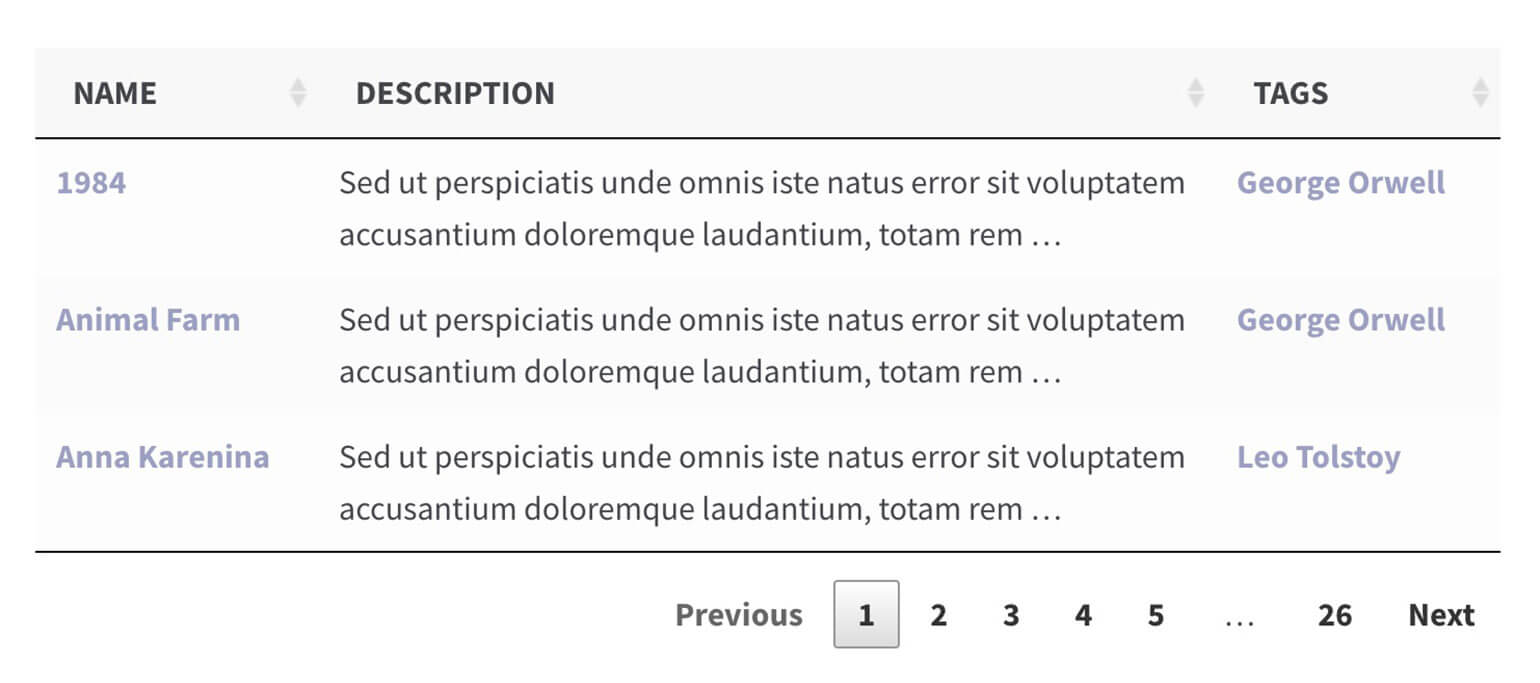The image size is (1540, 683).
Task: Select the Leo Tolstoy tag
Action: (1318, 457)
